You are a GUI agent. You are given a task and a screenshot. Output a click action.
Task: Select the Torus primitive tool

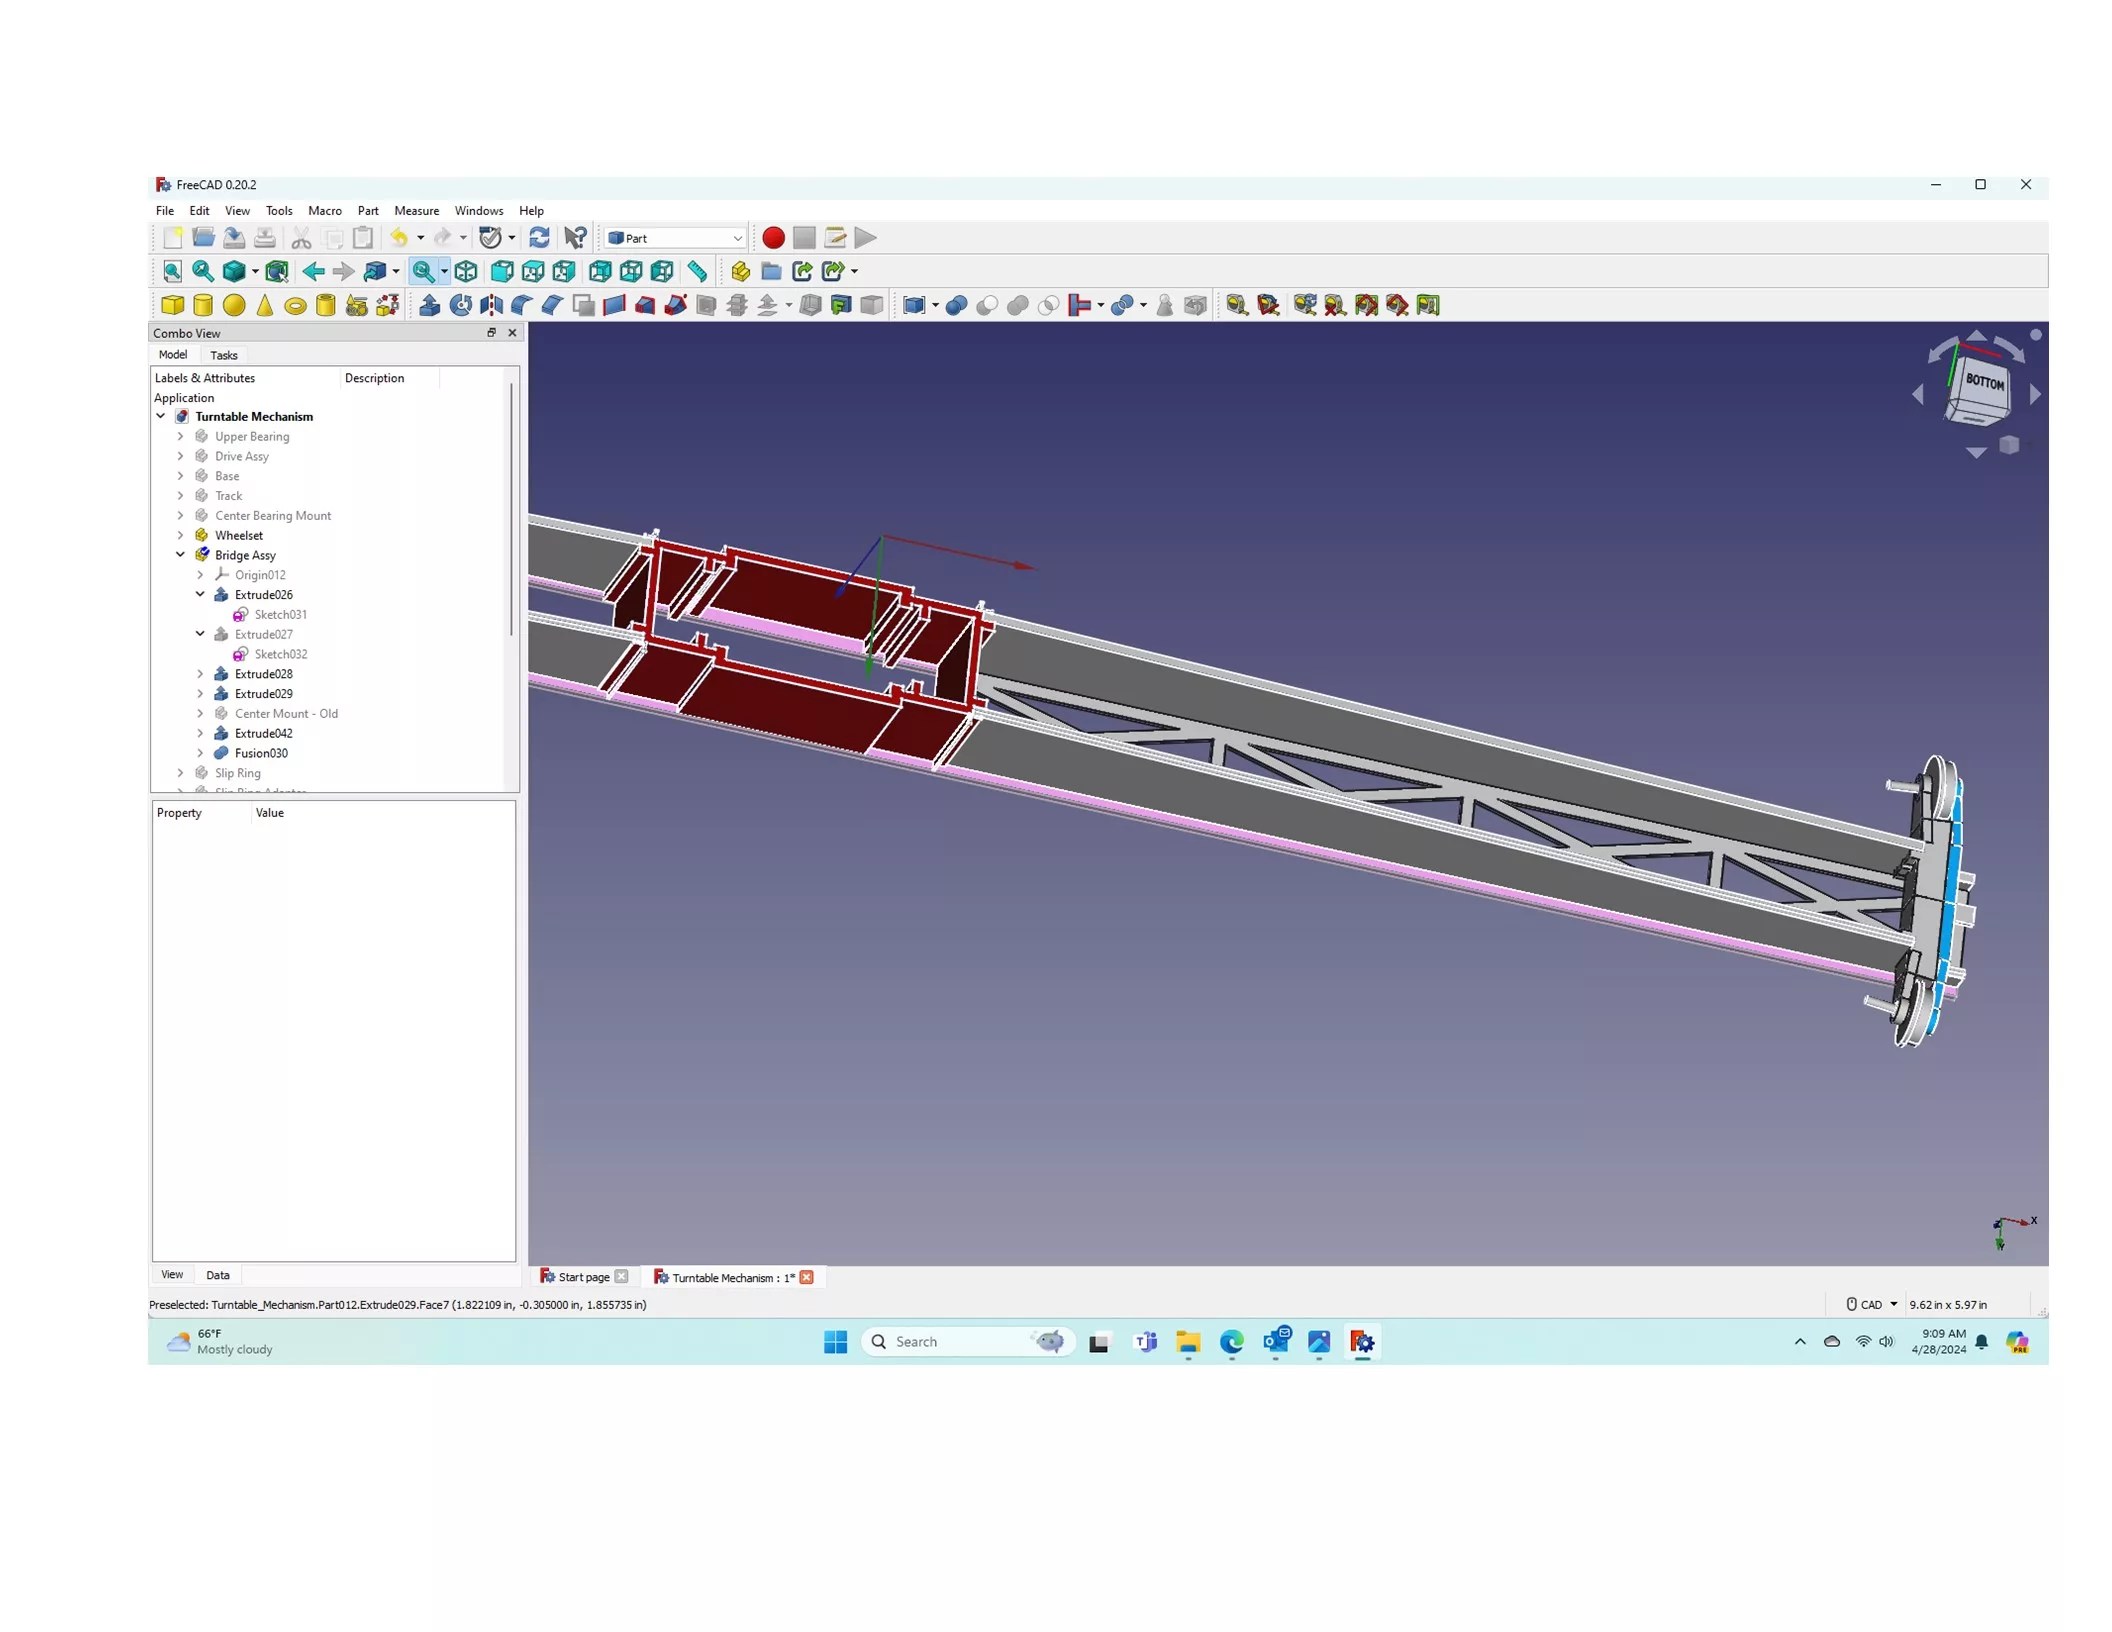coord(295,306)
